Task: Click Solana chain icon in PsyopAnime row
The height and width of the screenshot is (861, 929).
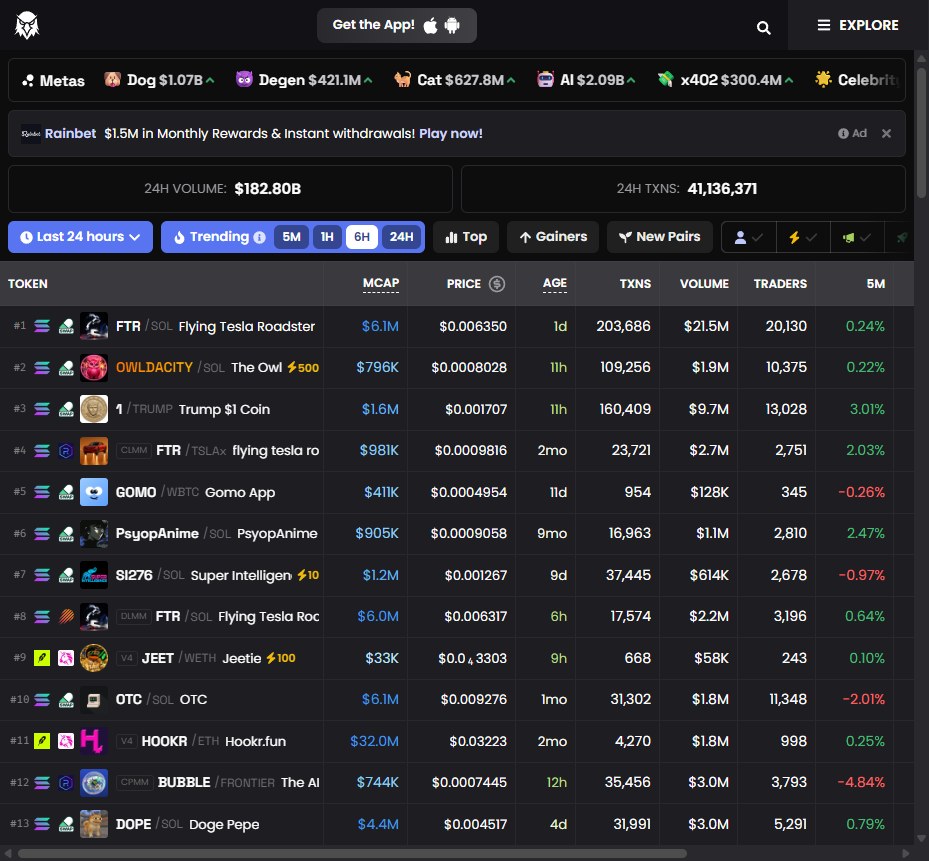Action: point(41,533)
